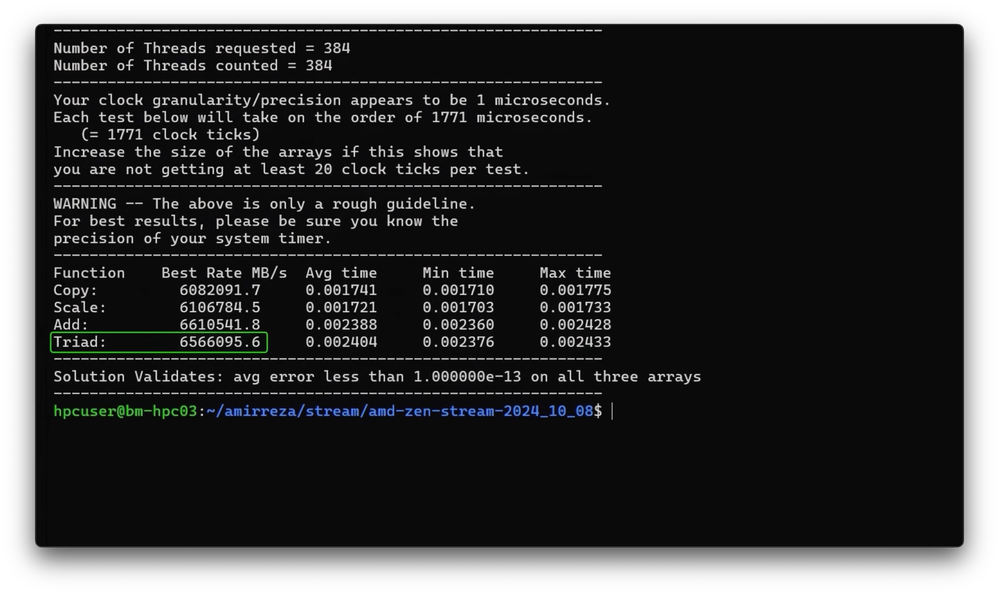The image size is (999, 594).
Task: Click Copy min time 0.001710
Action: [458, 290]
